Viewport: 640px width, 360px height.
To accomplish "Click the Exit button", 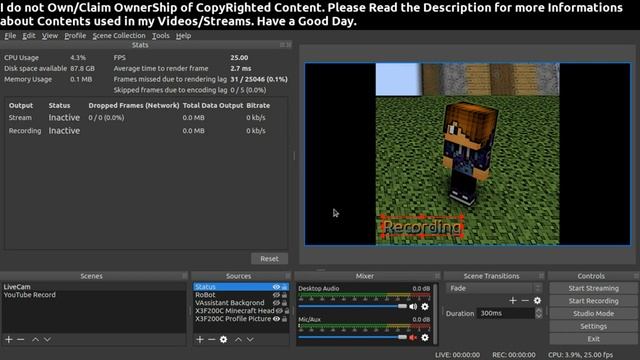I will (x=593, y=339).
